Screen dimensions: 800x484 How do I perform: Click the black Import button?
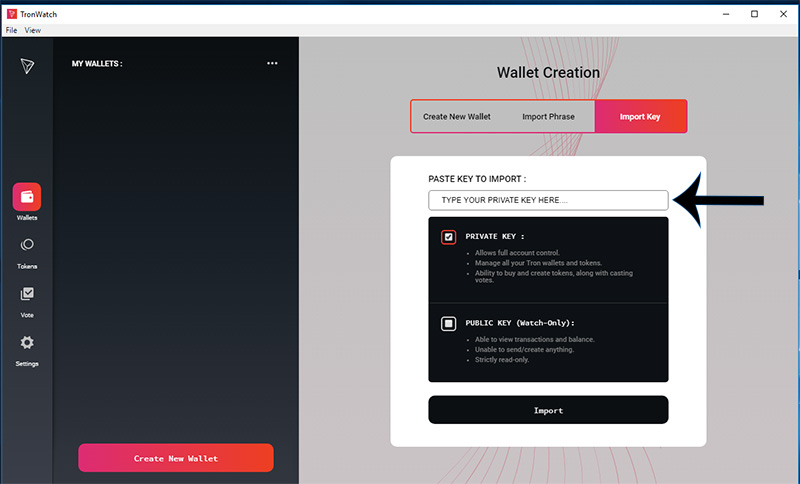click(x=548, y=410)
